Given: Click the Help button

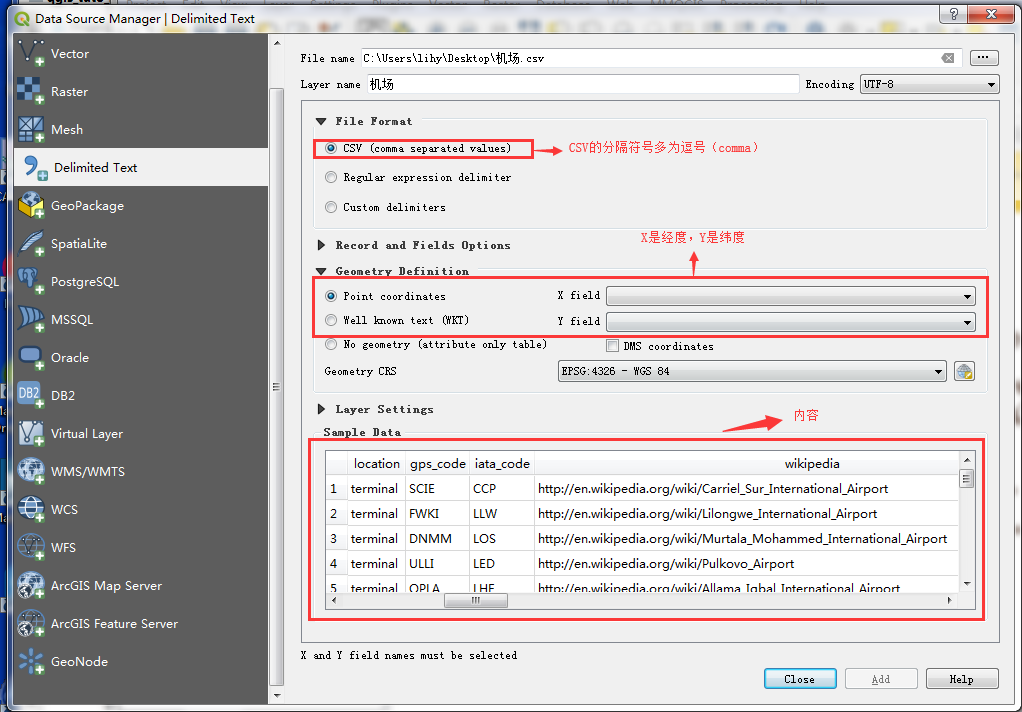Looking at the screenshot, I should coord(961,679).
